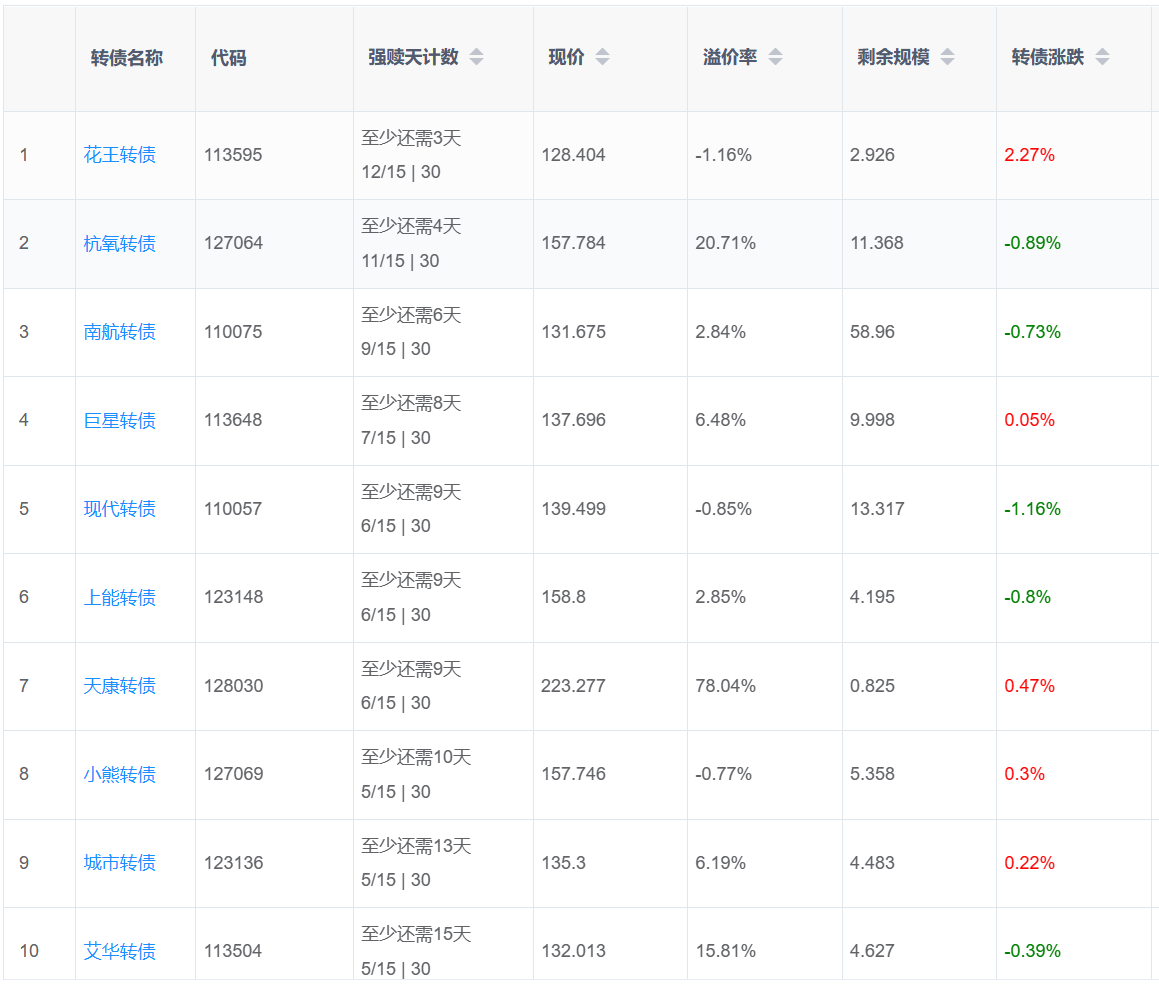This screenshot has width=1159, height=988.
Task: Sort by 转债涨跌 arrow icon
Action: point(1102,58)
